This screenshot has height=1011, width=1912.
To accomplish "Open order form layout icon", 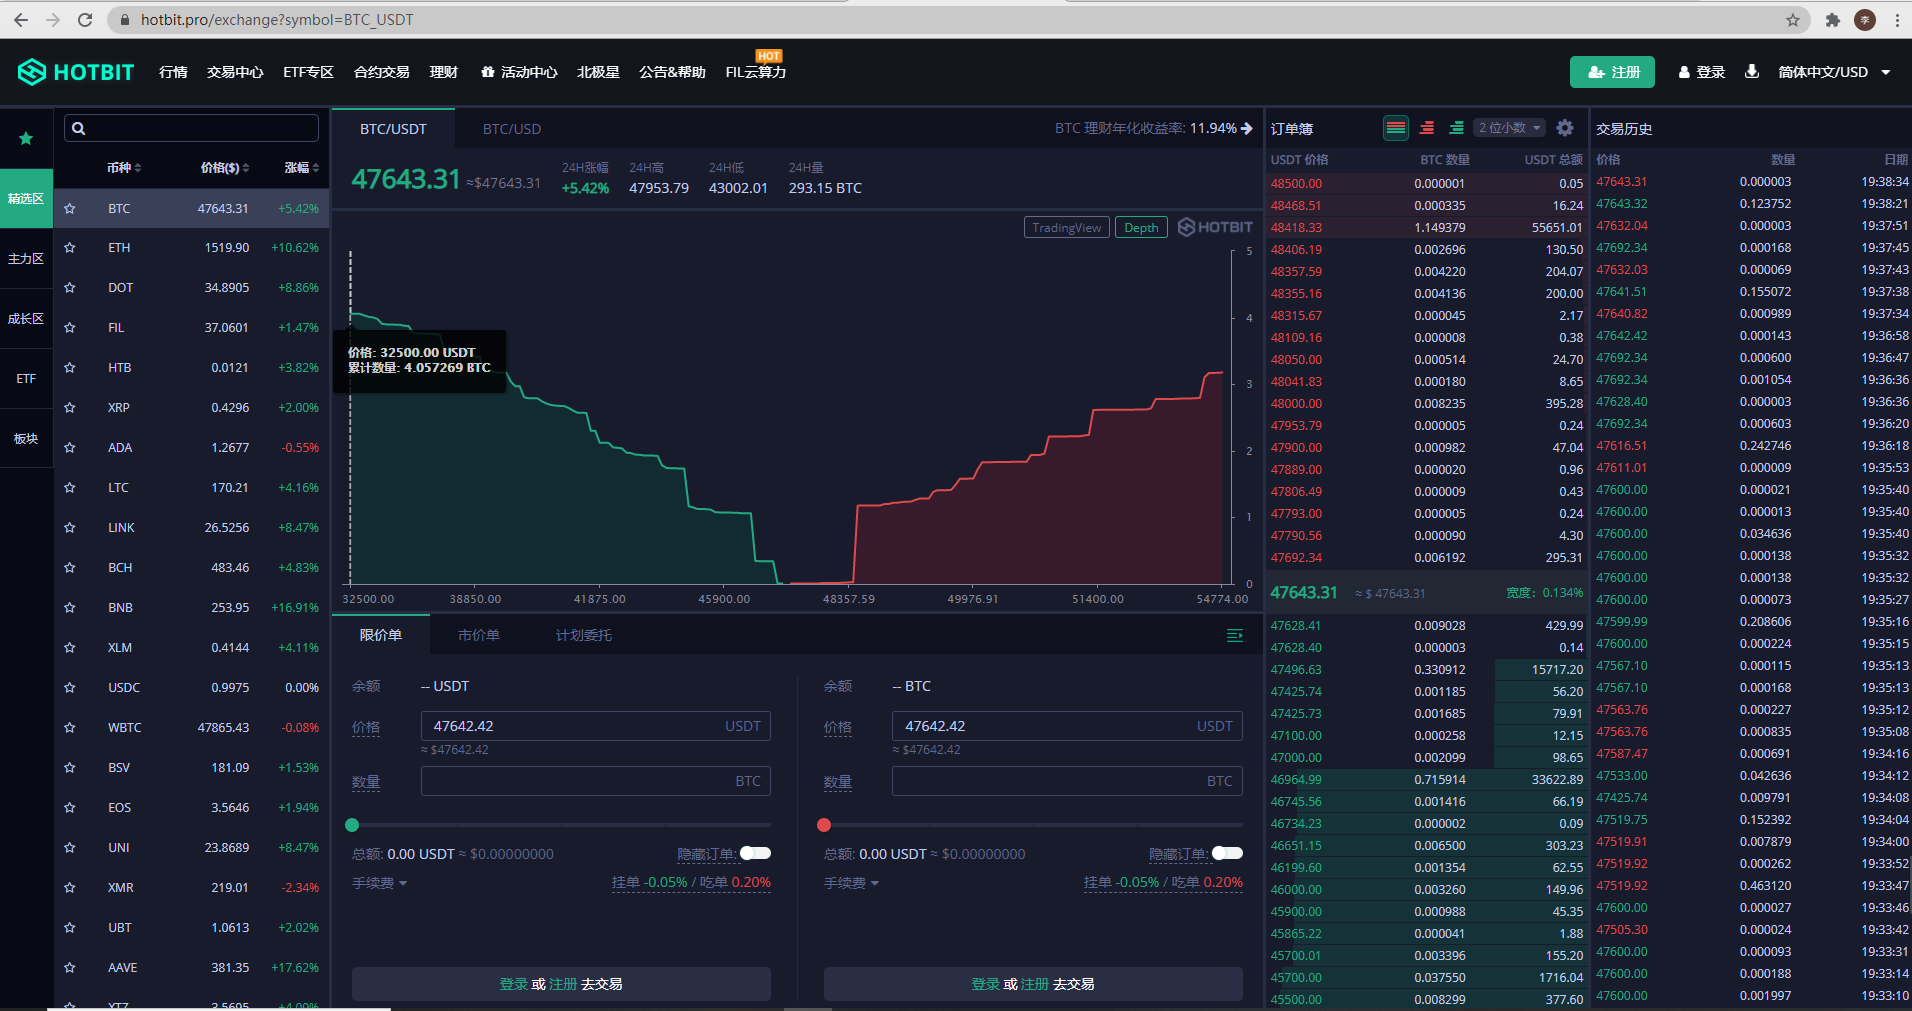I will pos(1235,636).
